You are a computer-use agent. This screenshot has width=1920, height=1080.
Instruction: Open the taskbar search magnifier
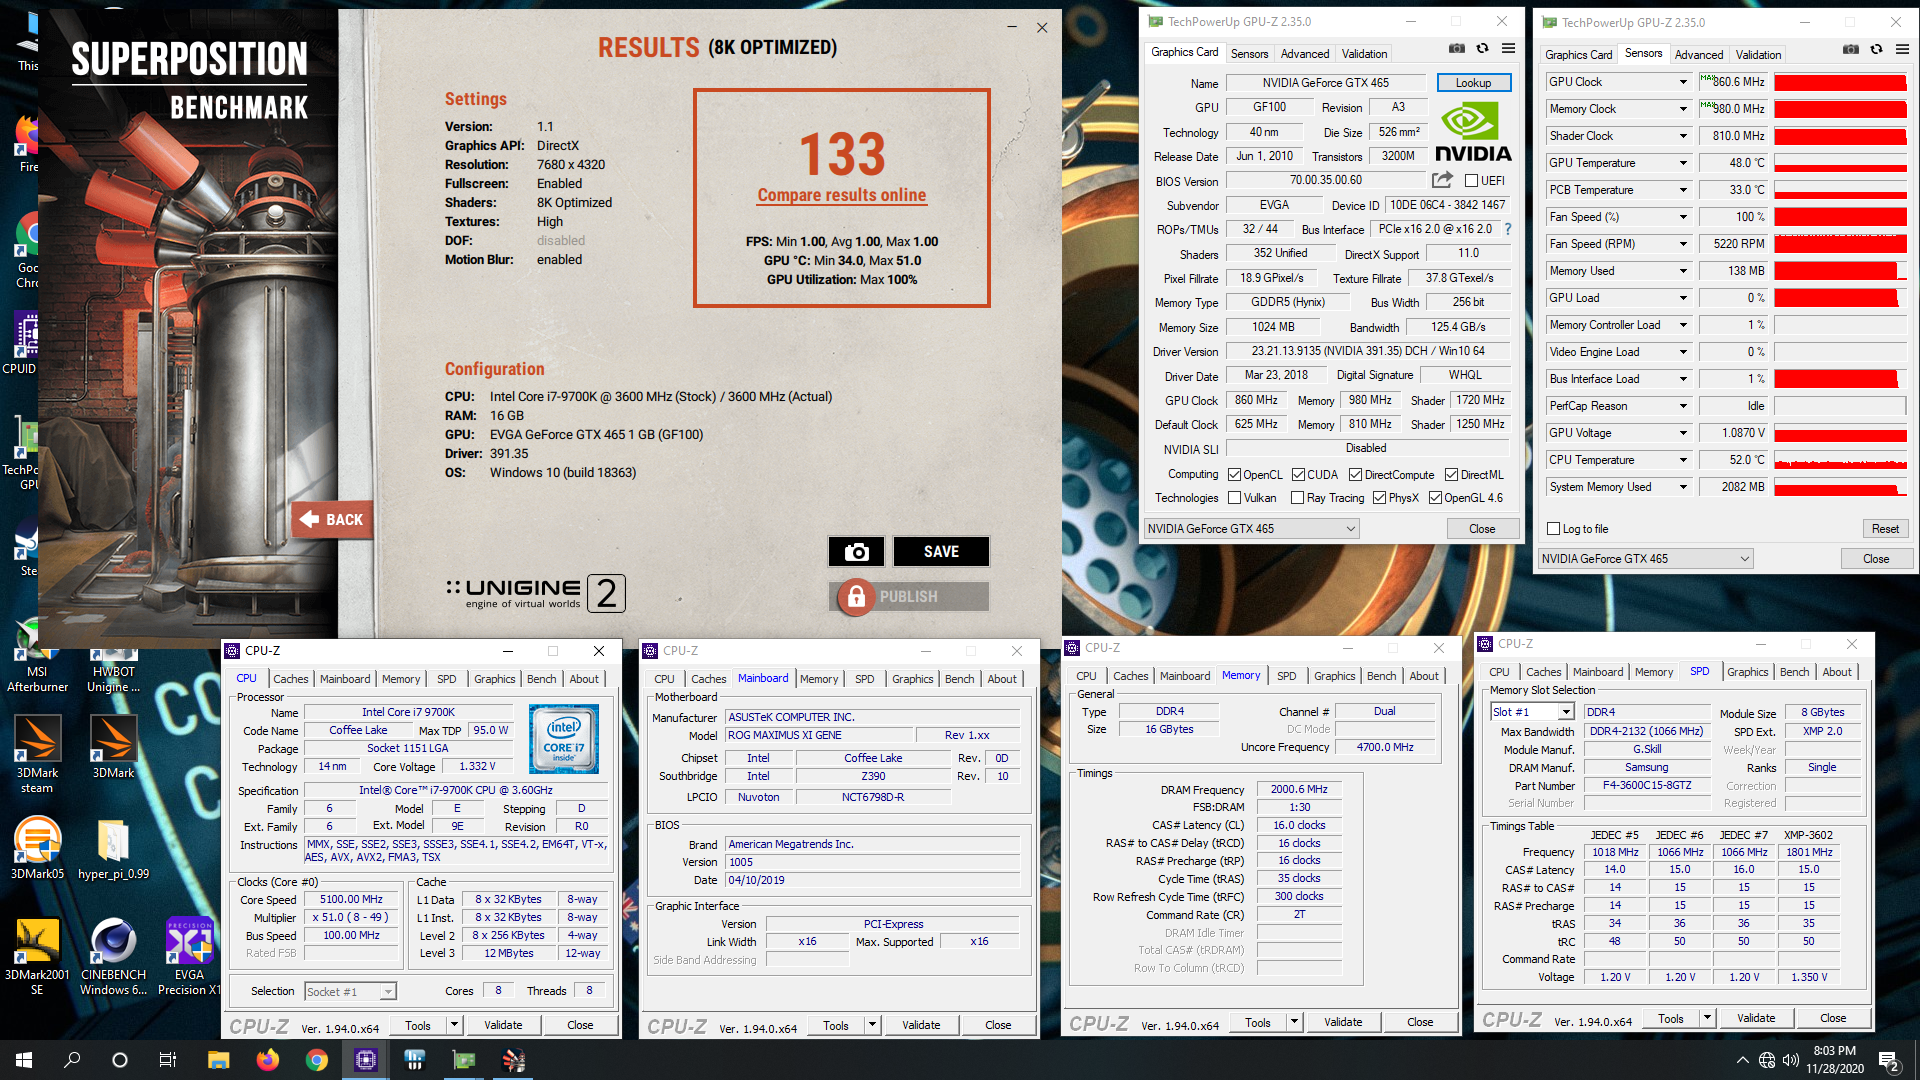click(72, 1060)
